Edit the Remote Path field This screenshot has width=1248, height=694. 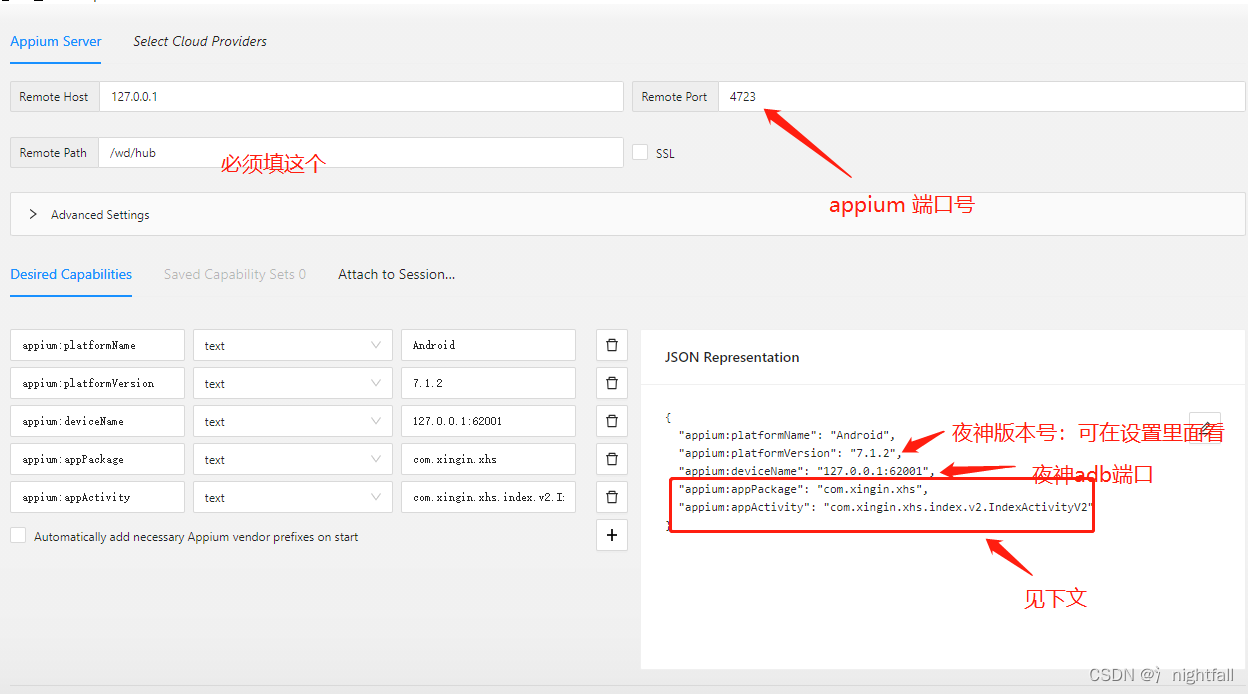[361, 153]
